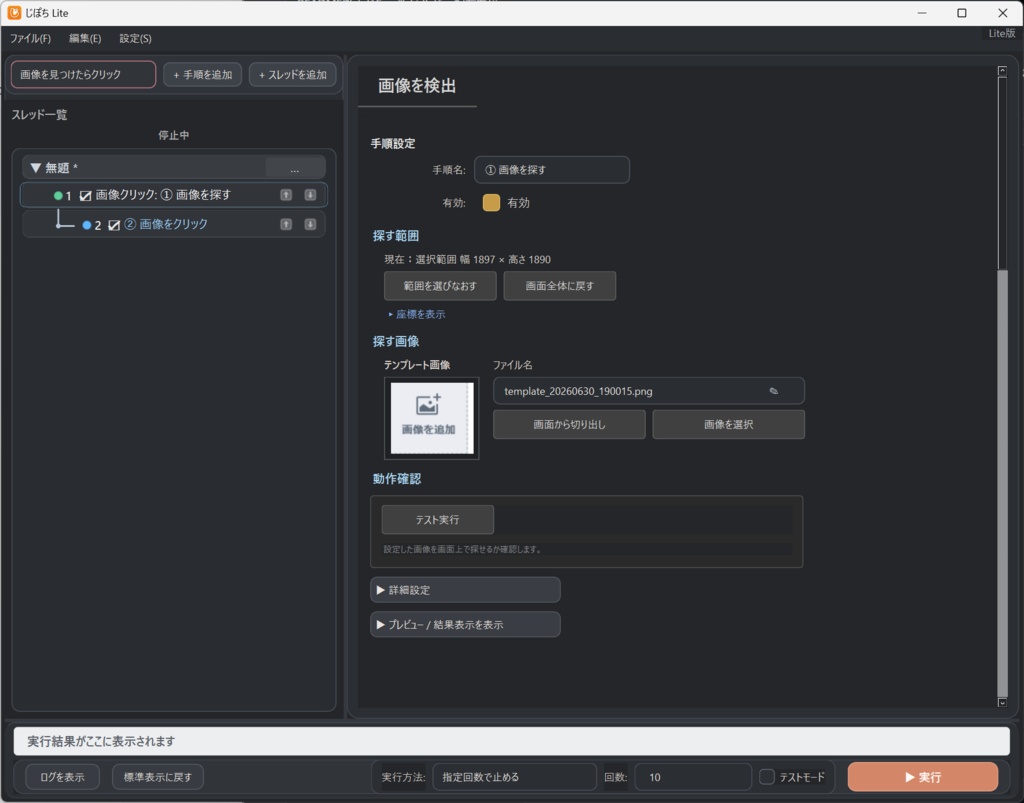This screenshot has width=1024, height=803.
Task: Click 標準表示に戻す button
Action: (158, 777)
